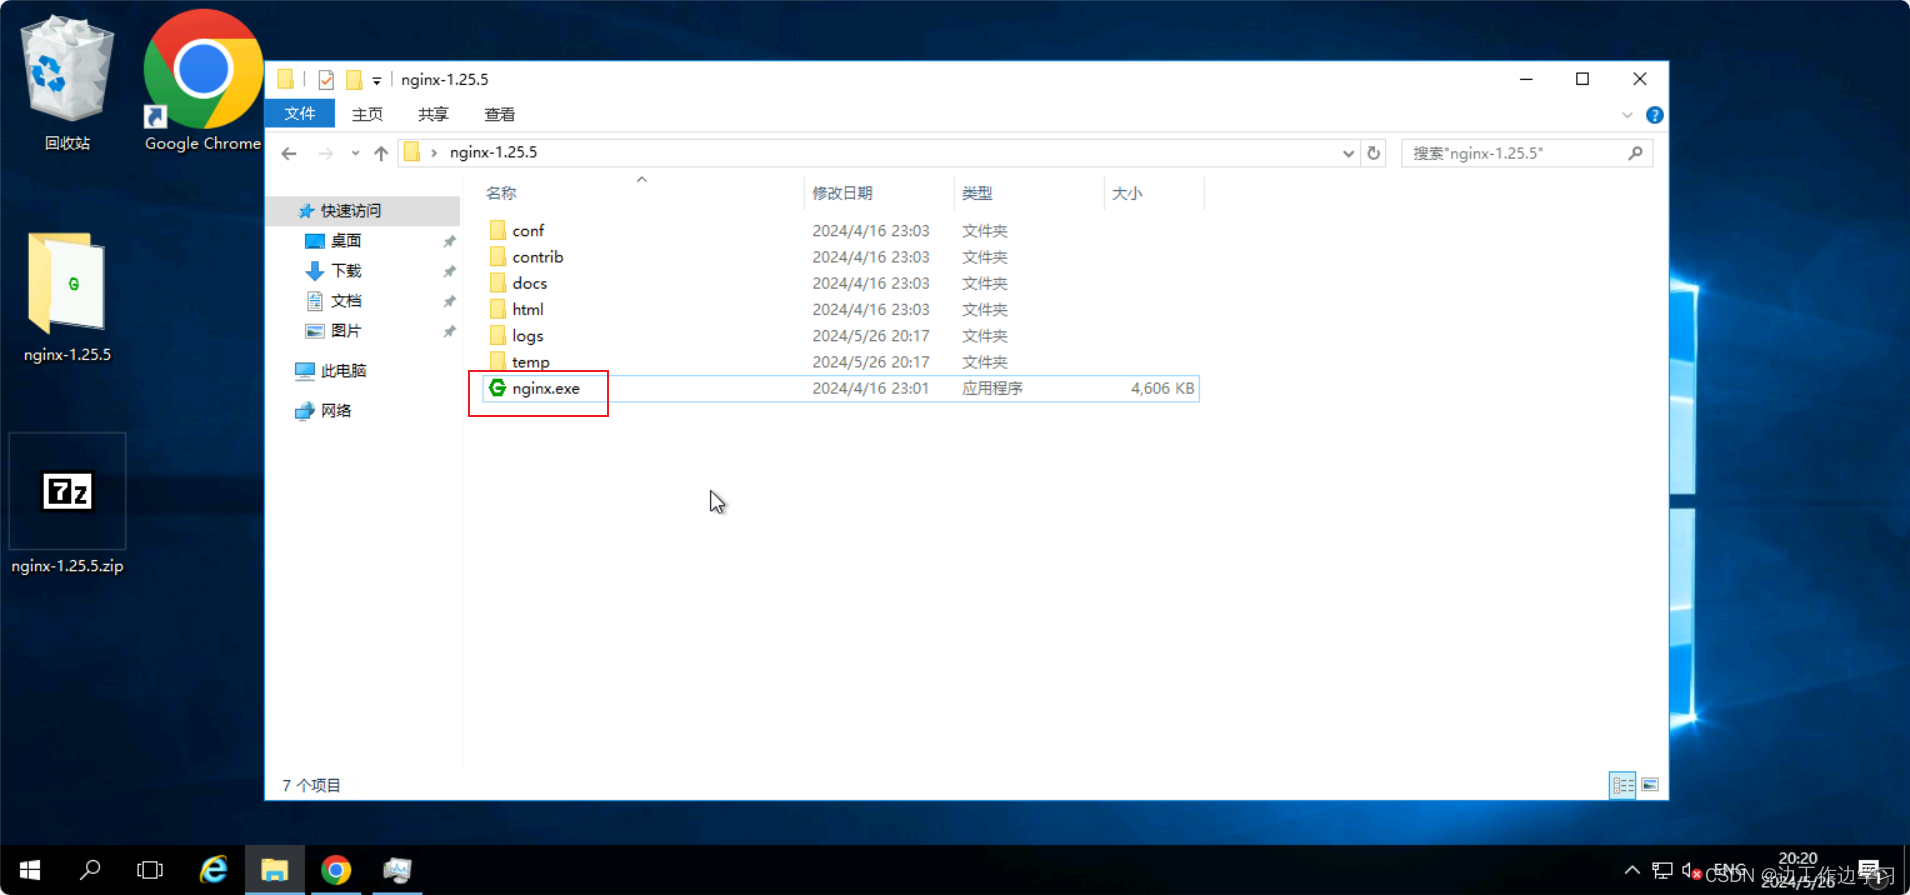Open the fourth taskbar app with monitor icon
Viewport: 1910px width, 895px height.
click(397, 870)
